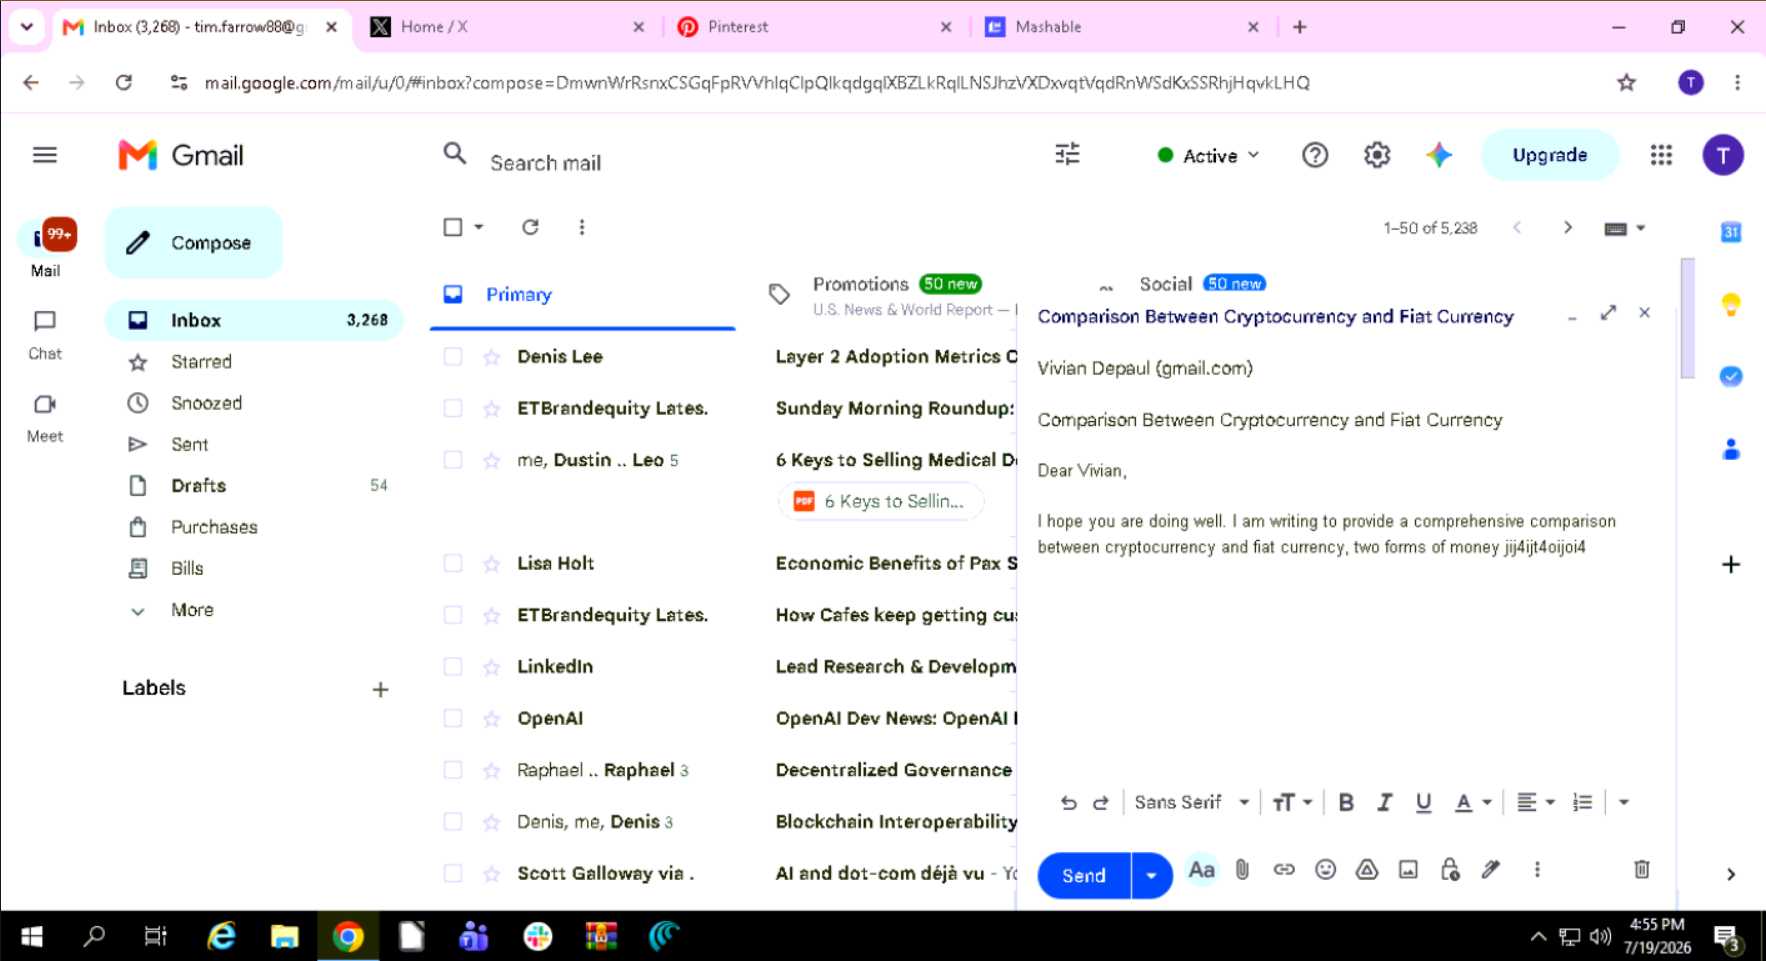Viewport: 1766px width, 961px height.
Task: Open input tools dropdown
Action: tap(1624, 228)
